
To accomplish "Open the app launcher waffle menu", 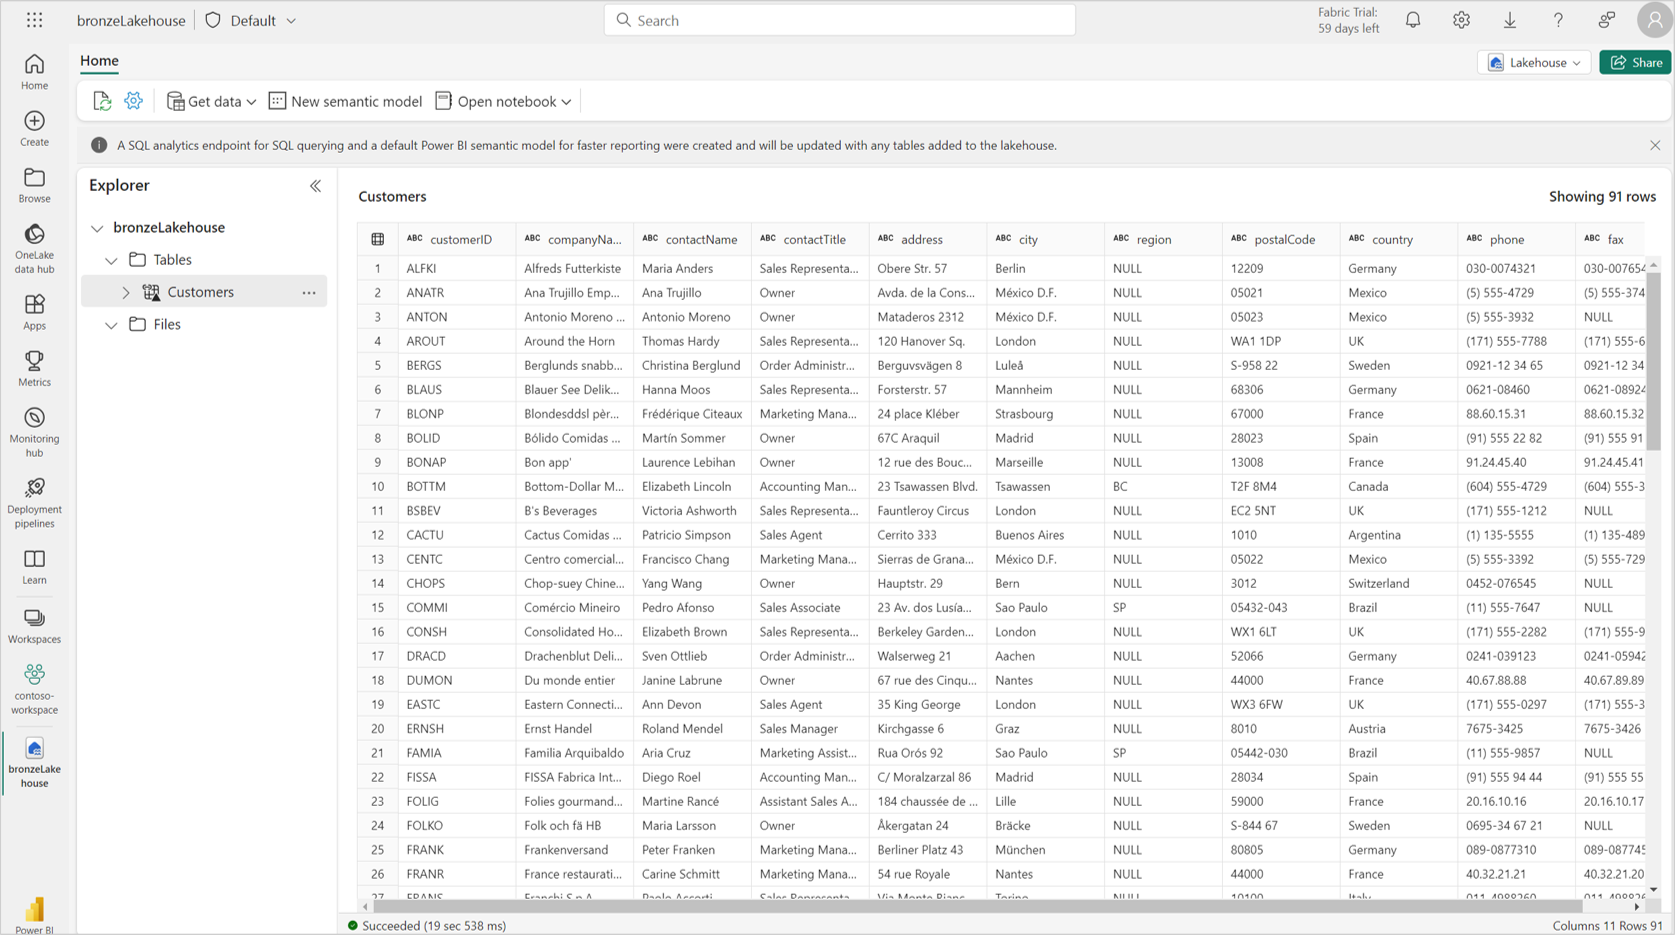I will pos(35,20).
